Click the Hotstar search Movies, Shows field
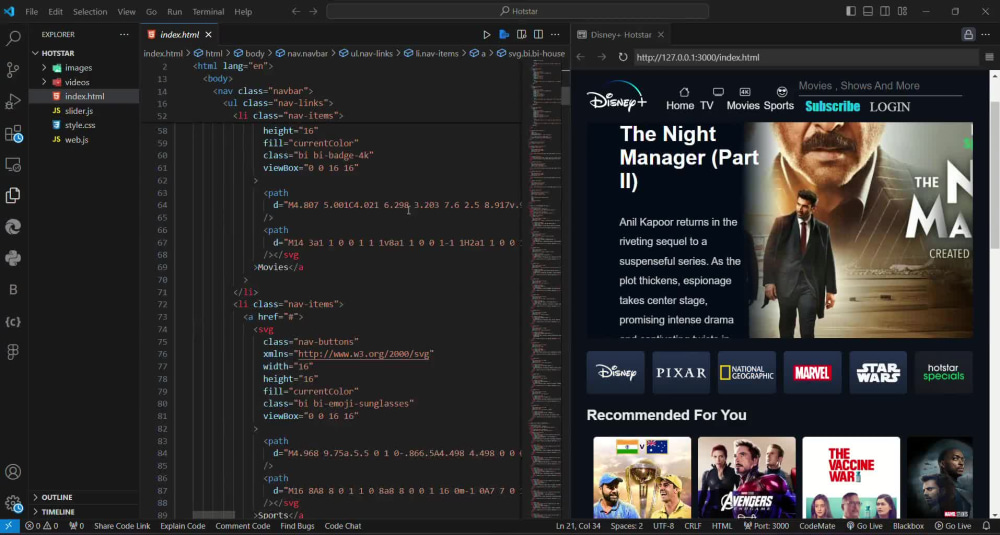Screen dimensions: 1000x535 click(879, 86)
